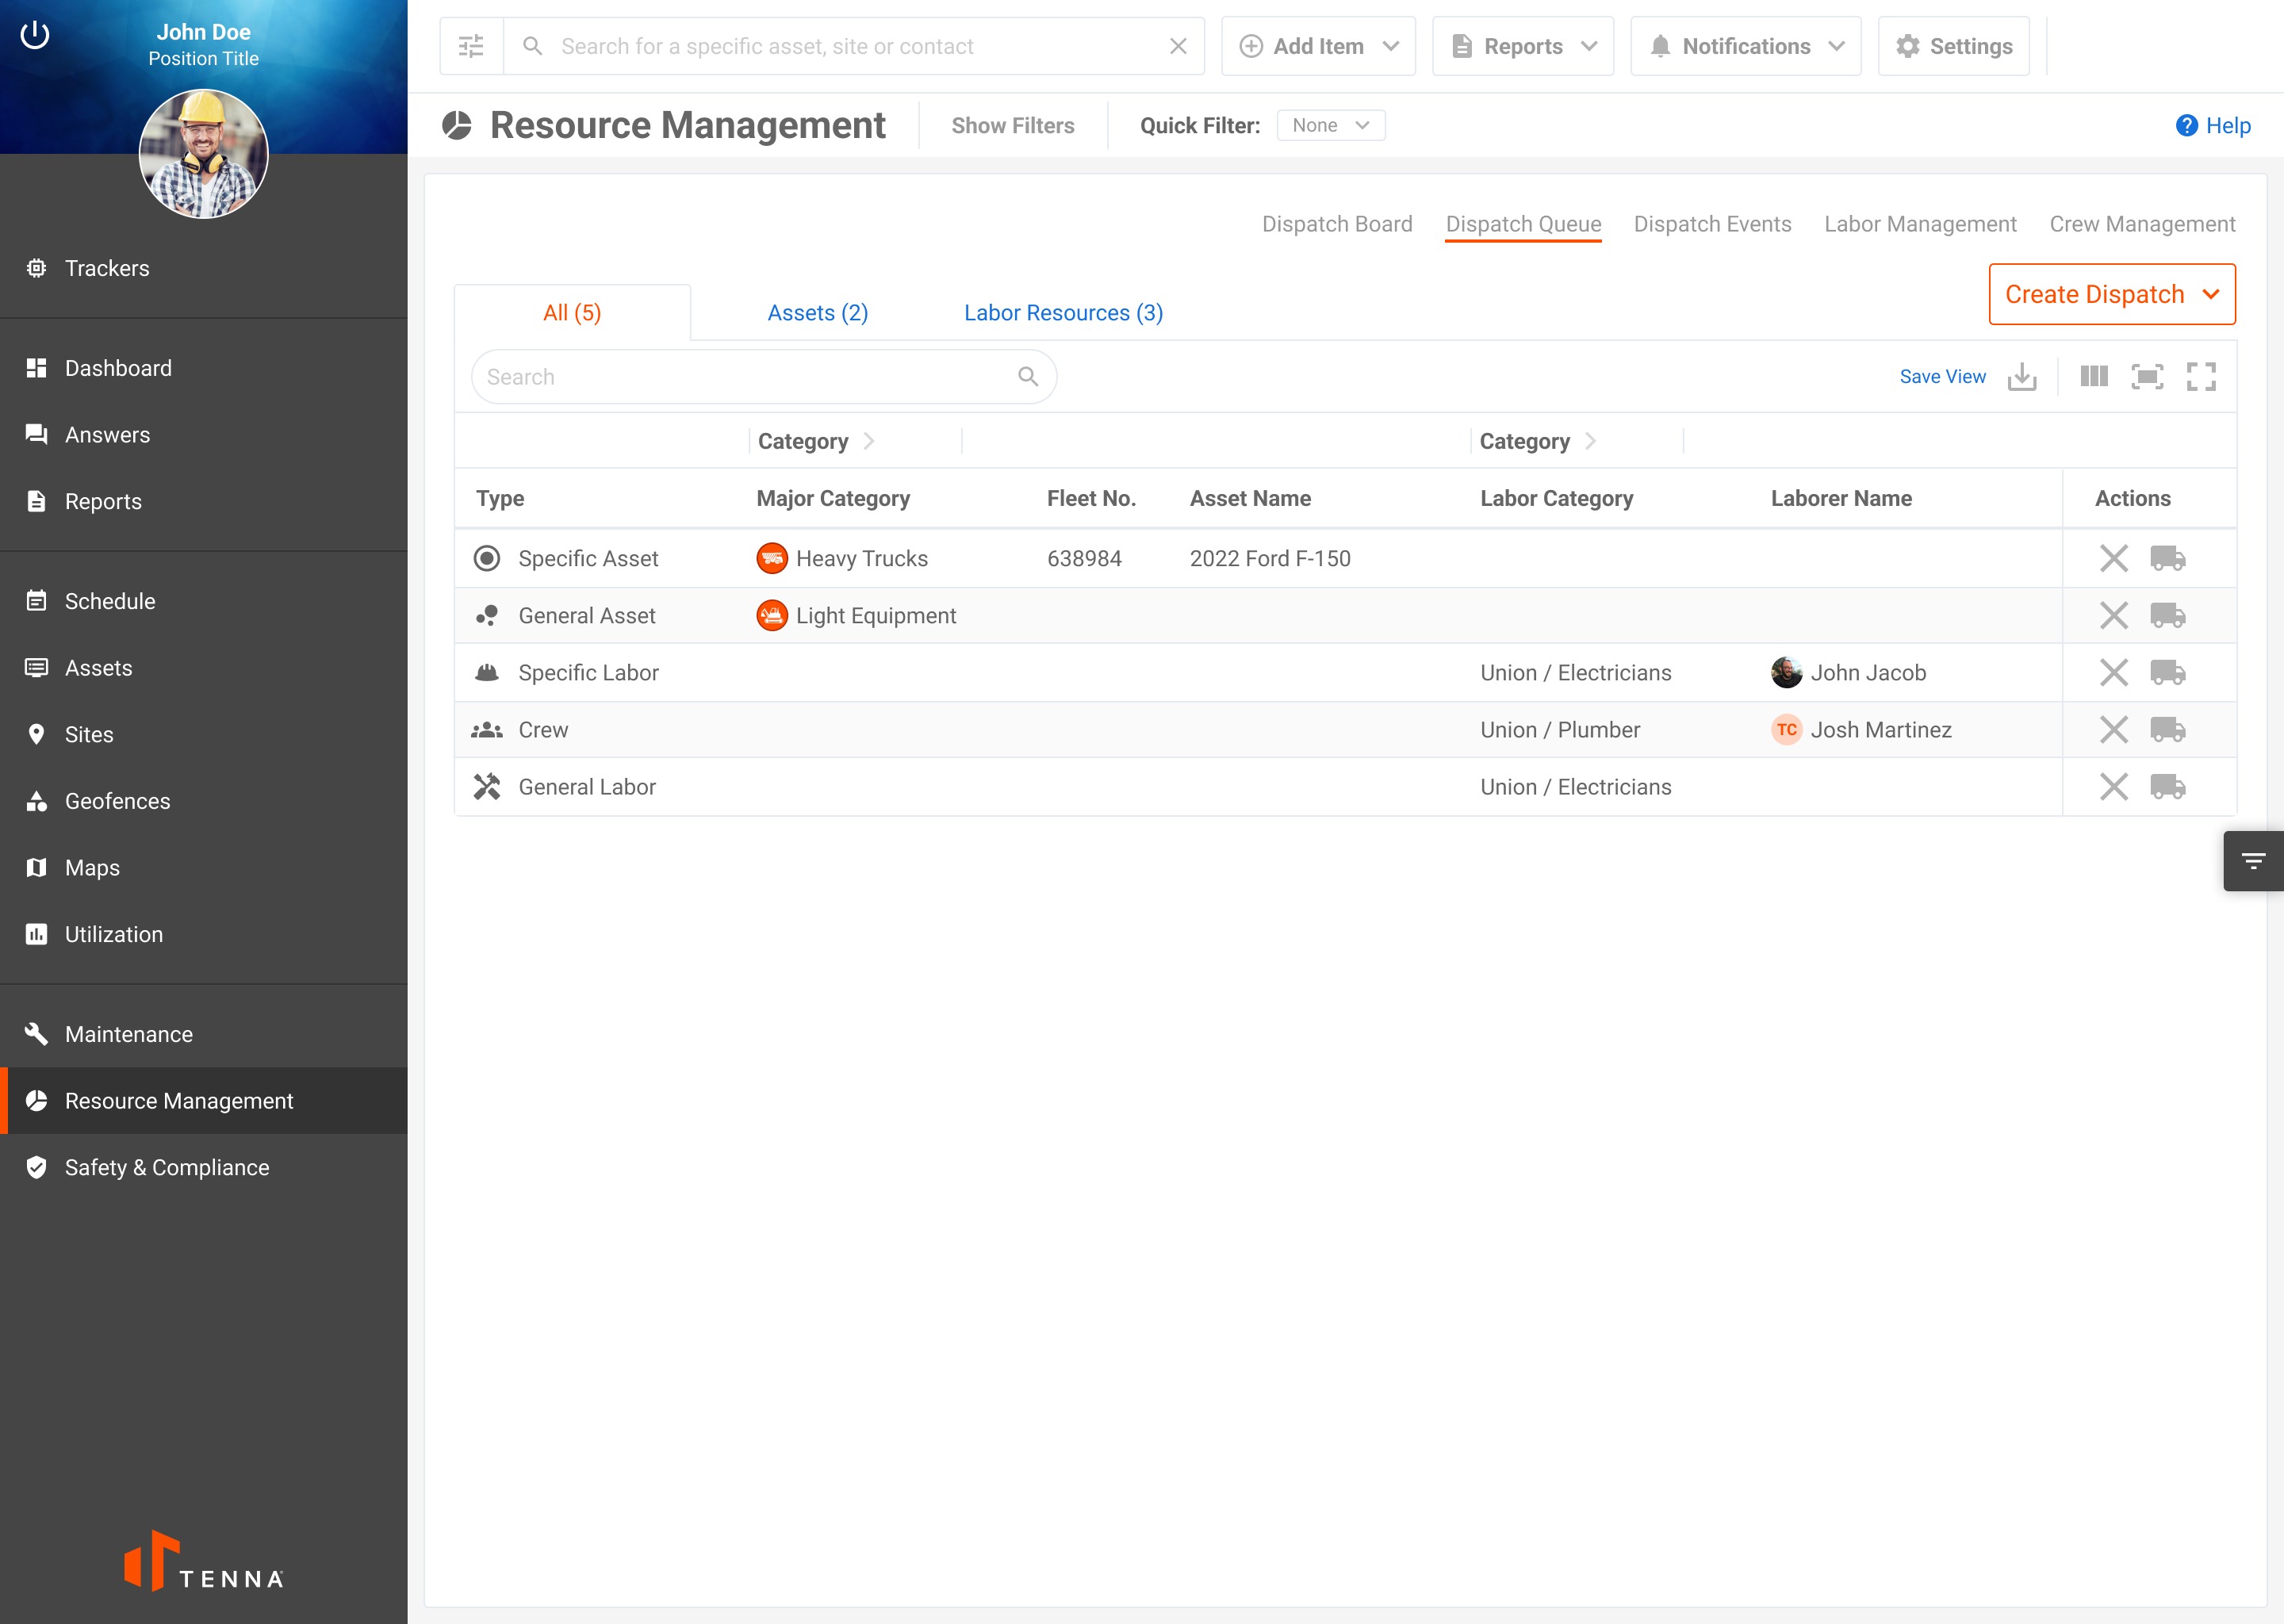2284x1624 pixels.
Task: Click Show Filters
Action: 1013,125
